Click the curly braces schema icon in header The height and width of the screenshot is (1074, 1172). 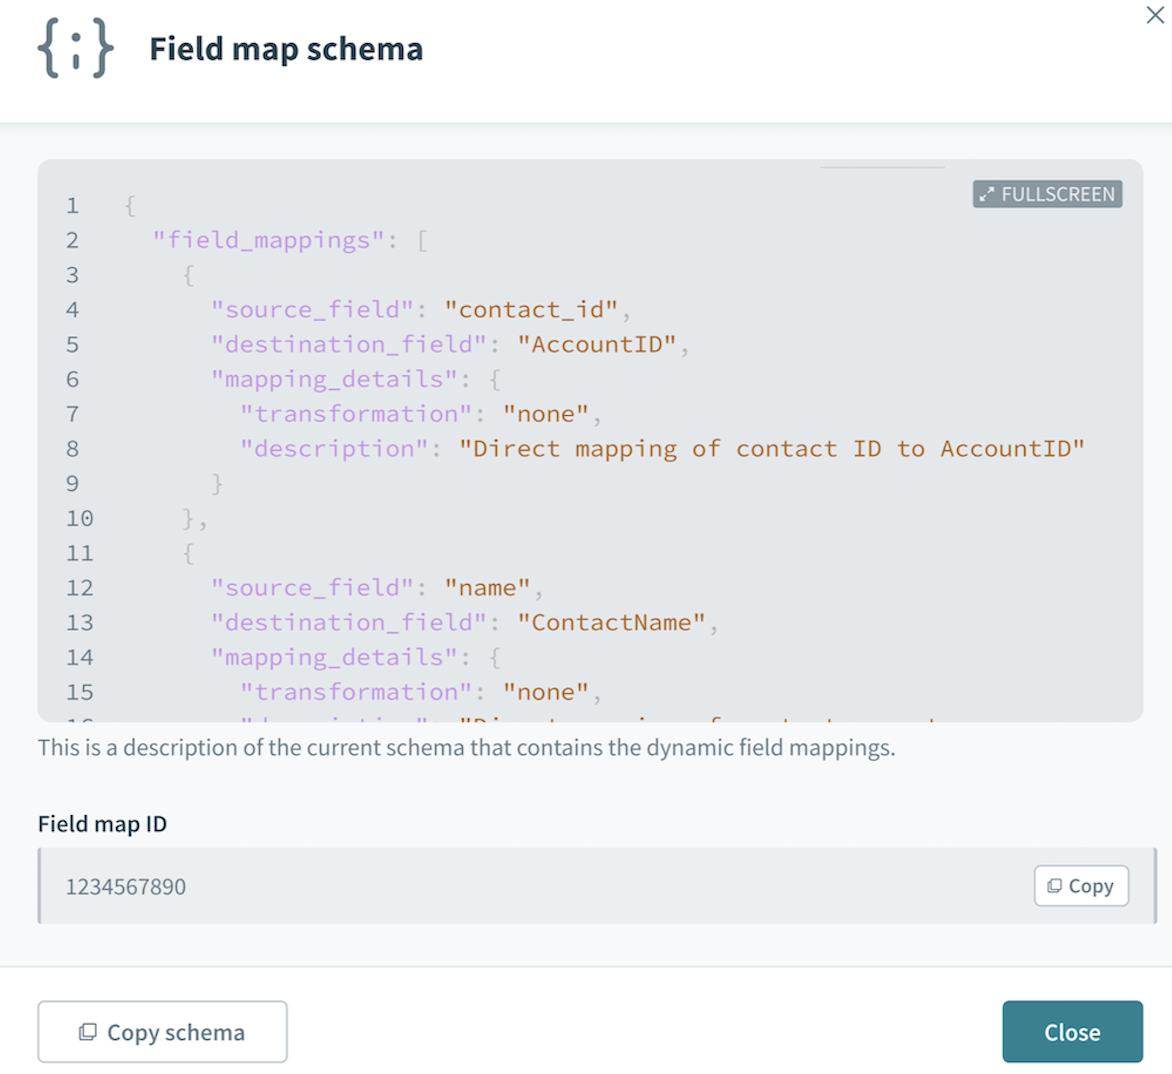[73, 48]
